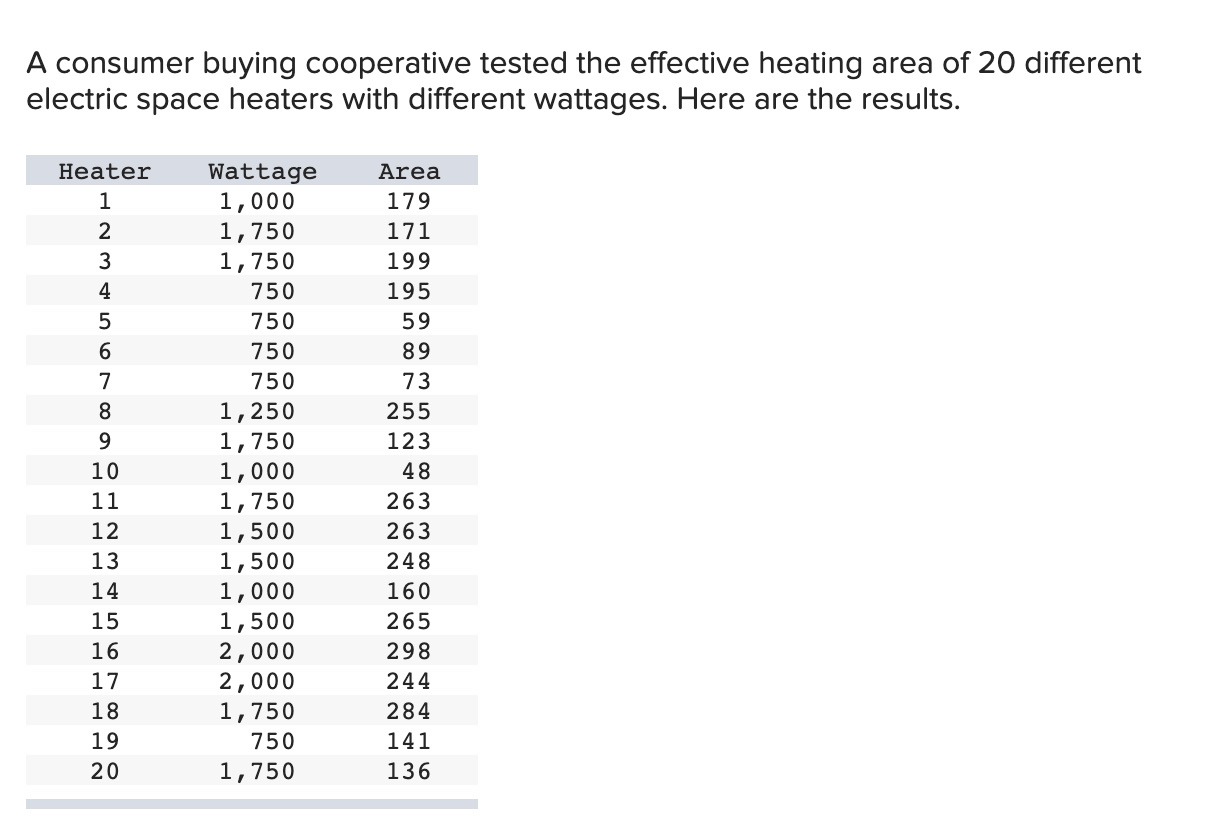Select area value 123 for heater 9
Image resolution: width=1227 pixels, height=836 pixels.
(x=409, y=441)
